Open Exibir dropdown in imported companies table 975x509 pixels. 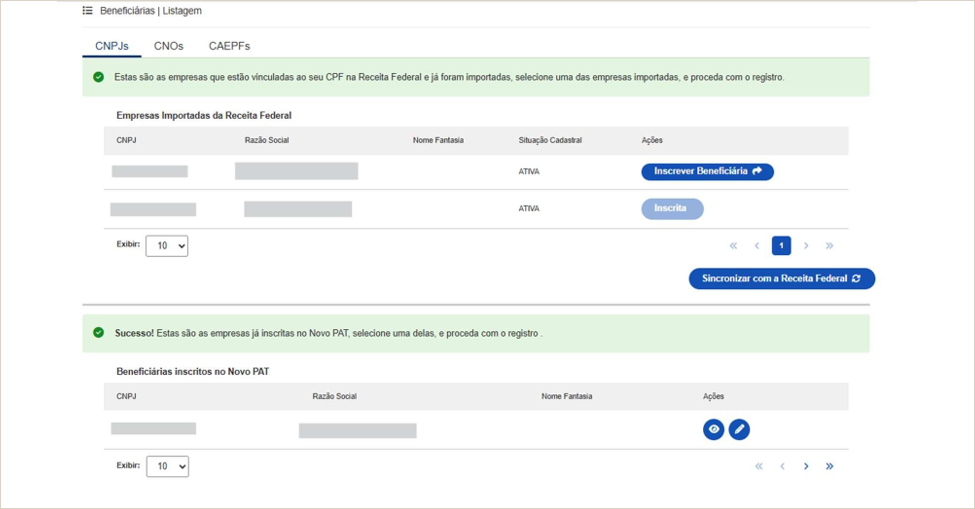(x=167, y=245)
